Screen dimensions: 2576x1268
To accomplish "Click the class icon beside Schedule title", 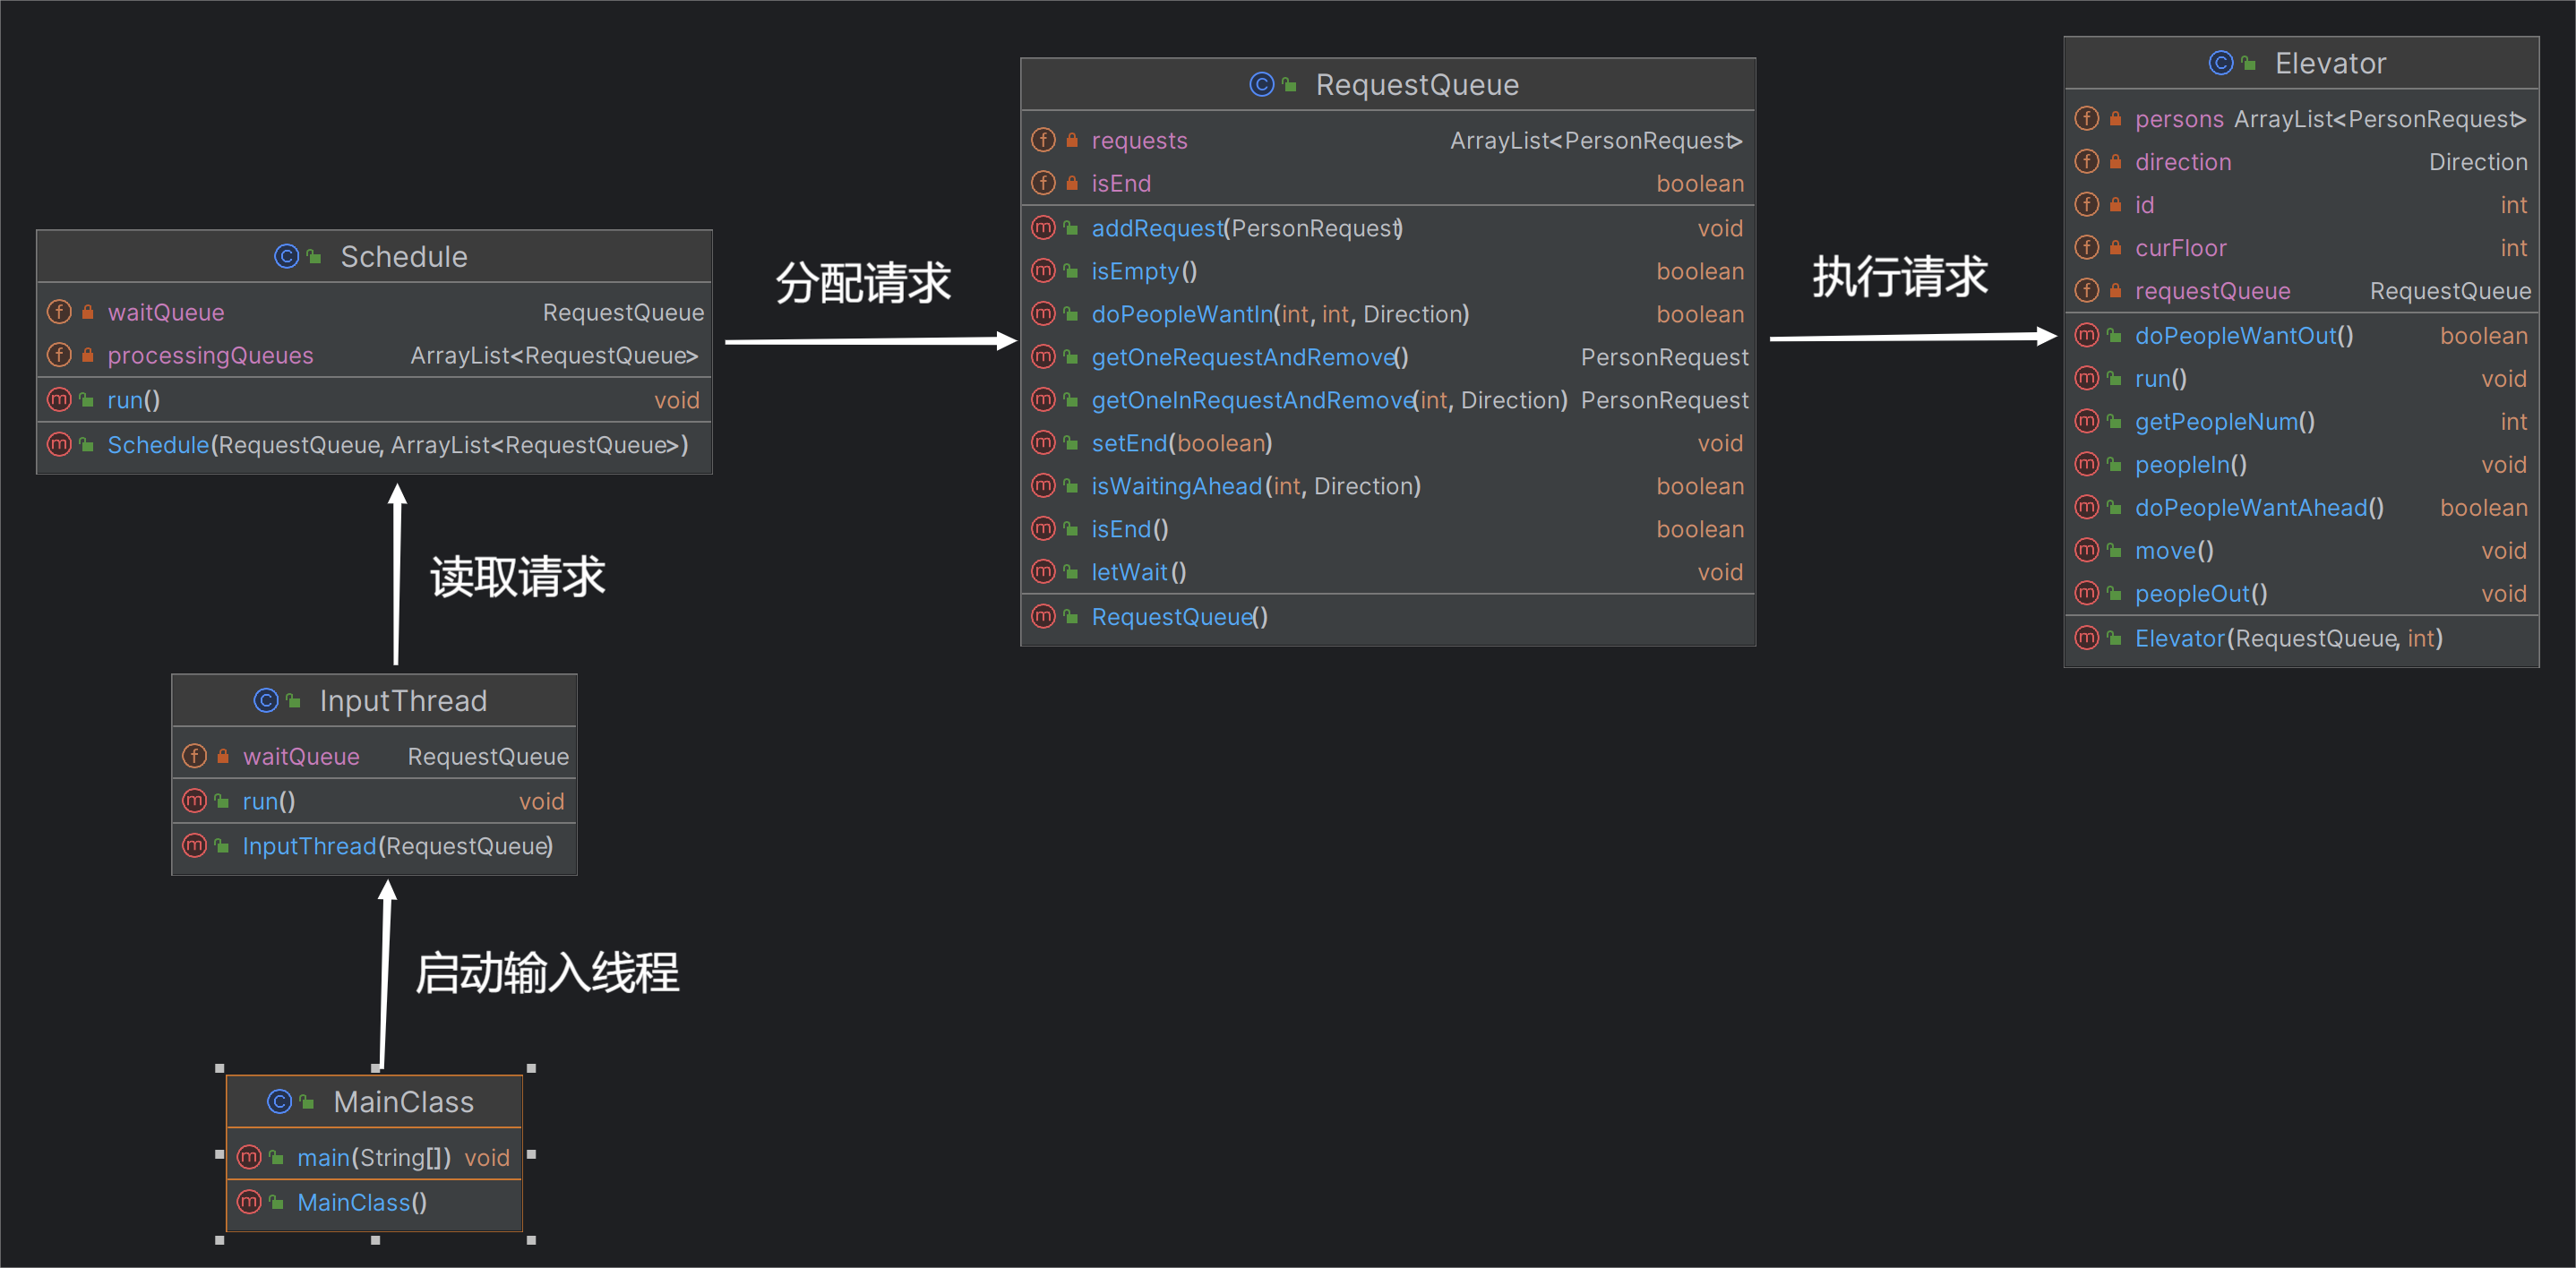I will [x=287, y=257].
